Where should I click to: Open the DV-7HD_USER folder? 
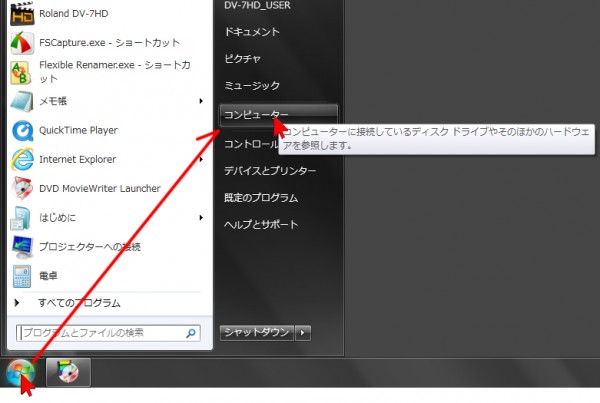(257, 5)
